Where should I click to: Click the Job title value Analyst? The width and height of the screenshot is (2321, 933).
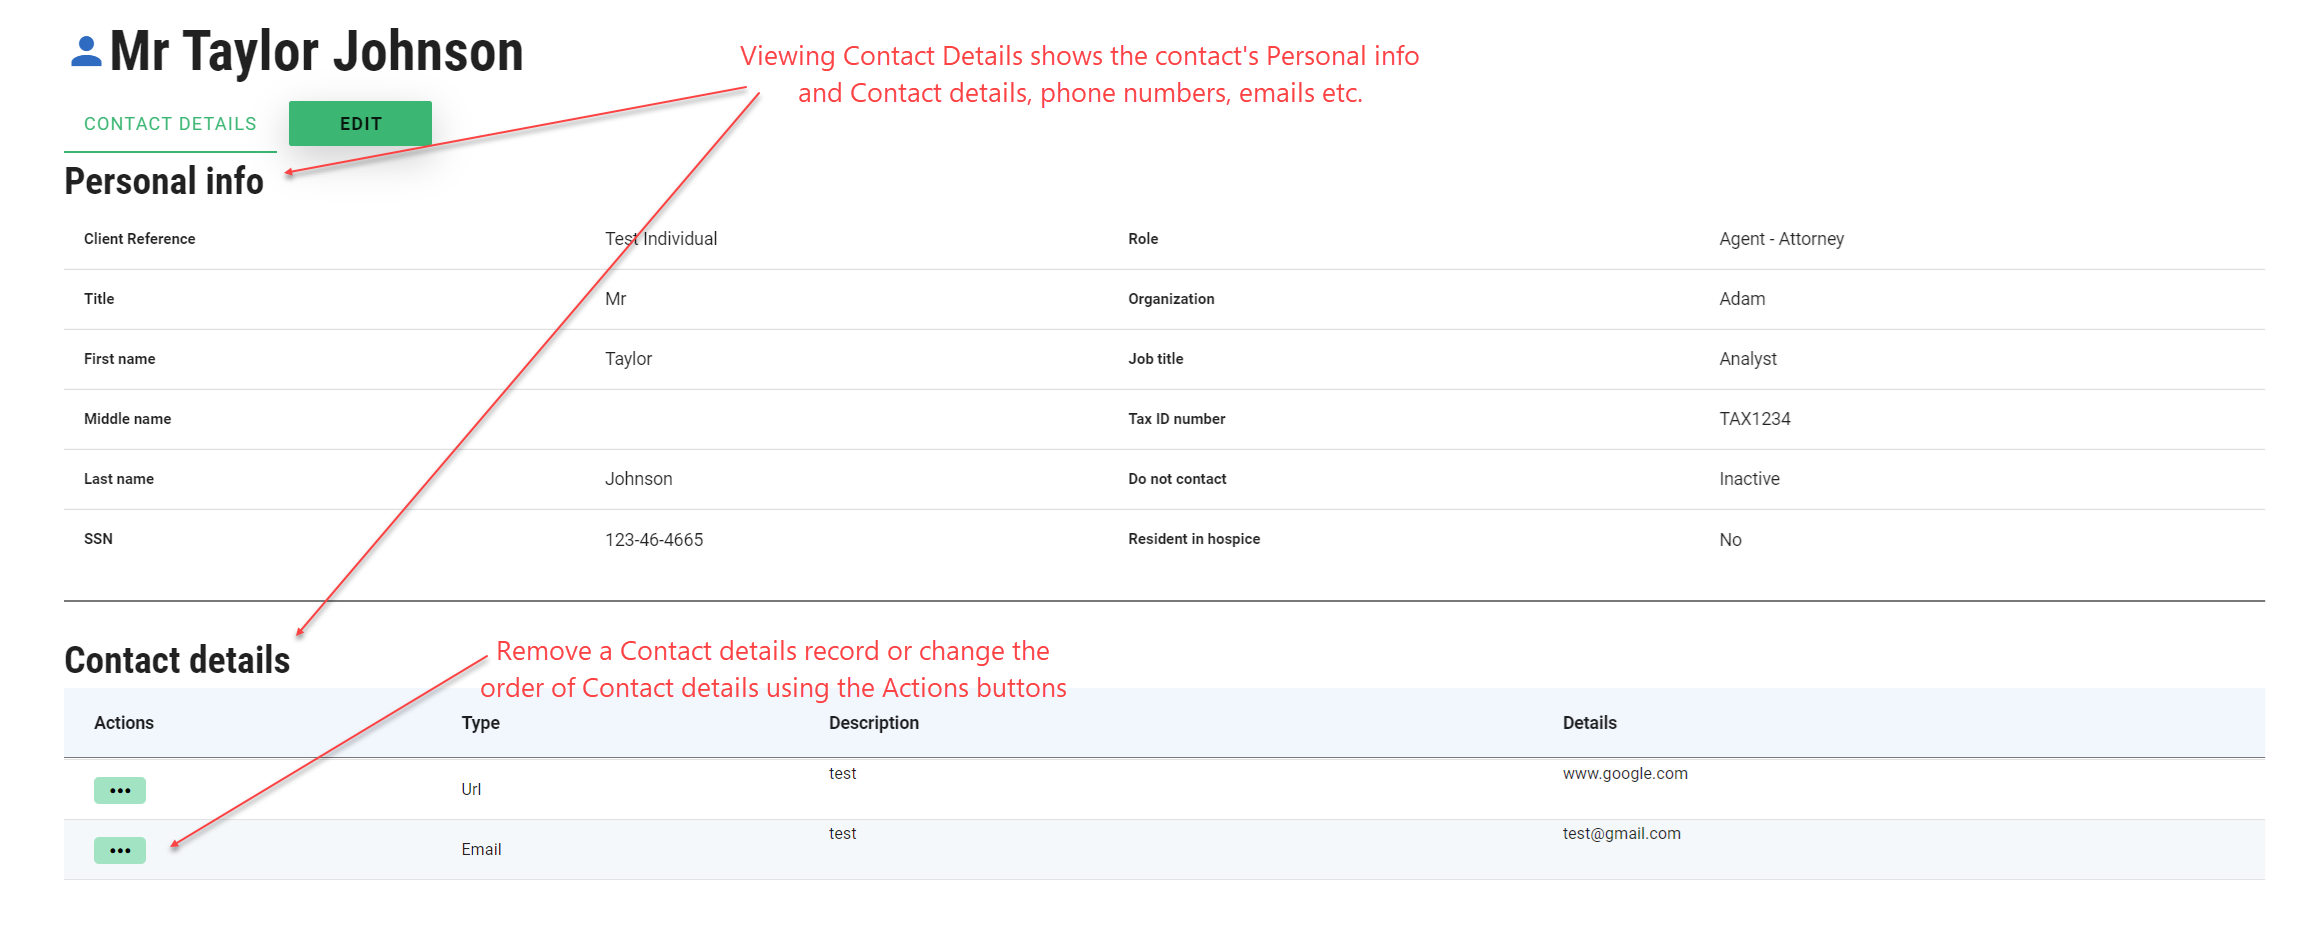coord(1747,359)
